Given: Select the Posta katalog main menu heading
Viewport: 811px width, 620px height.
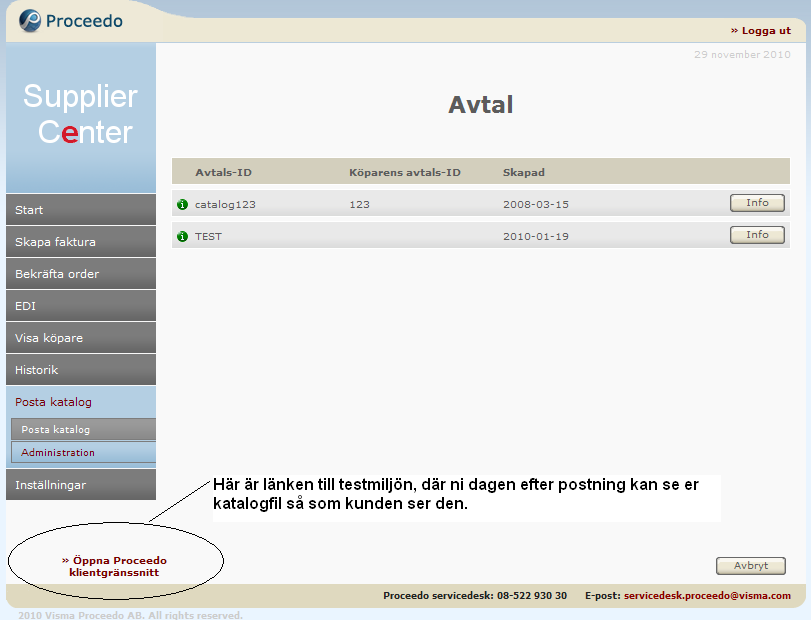Looking at the screenshot, I should pos(53,402).
